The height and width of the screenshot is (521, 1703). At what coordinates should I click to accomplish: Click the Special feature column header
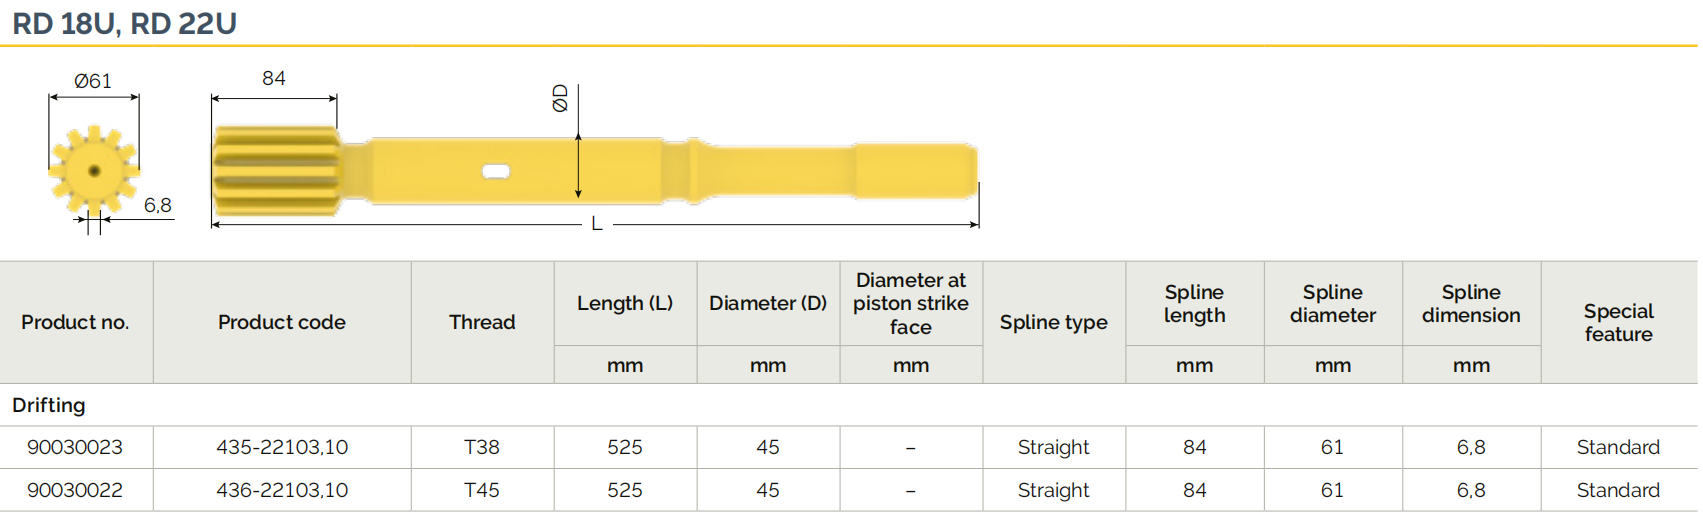tap(1618, 322)
